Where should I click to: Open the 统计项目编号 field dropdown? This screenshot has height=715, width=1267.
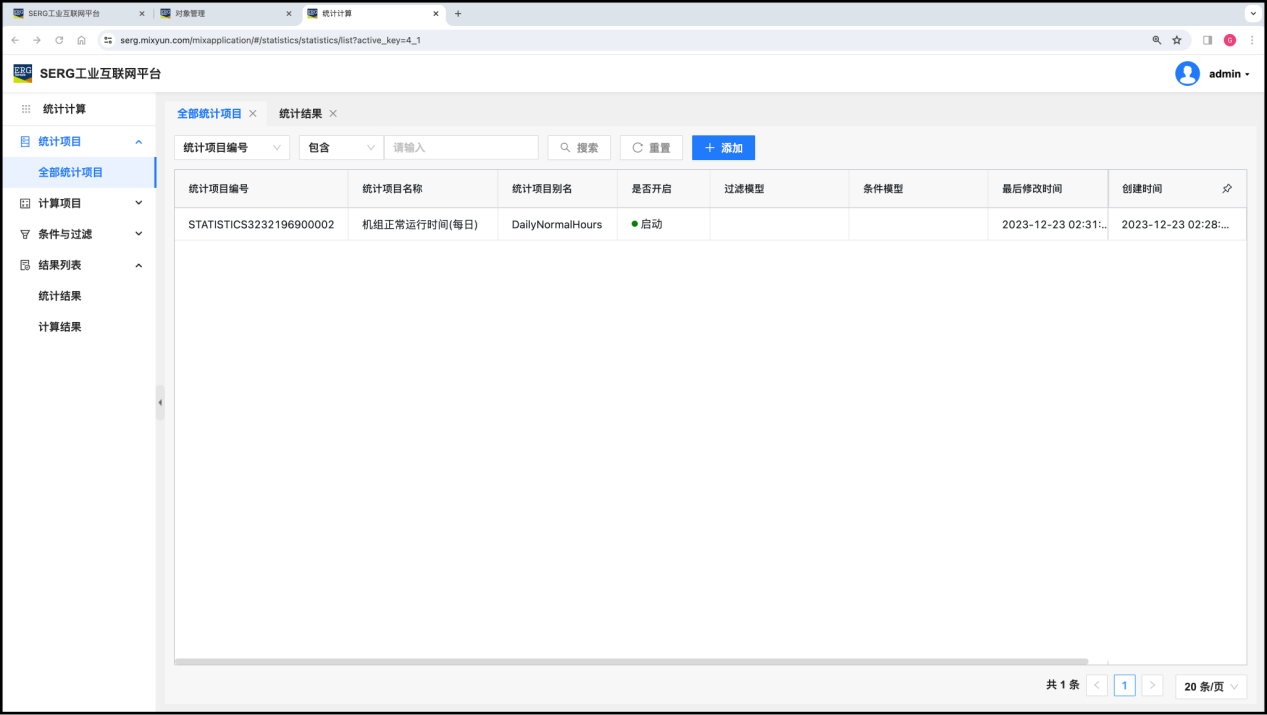pyautogui.click(x=232, y=148)
